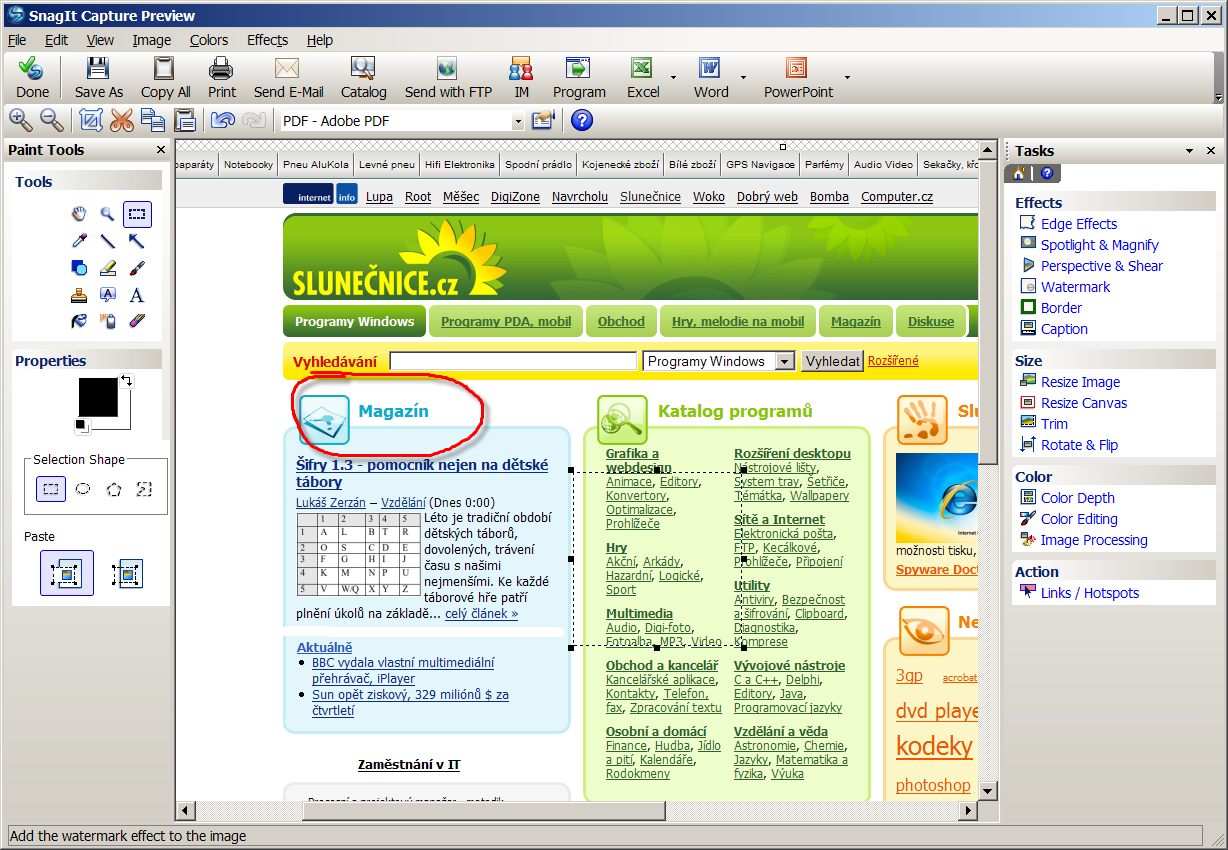Viewport: 1228px width, 850px height.
Task: Select the Eyedropper tool
Action: pyautogui.click(x=79, y=241)
